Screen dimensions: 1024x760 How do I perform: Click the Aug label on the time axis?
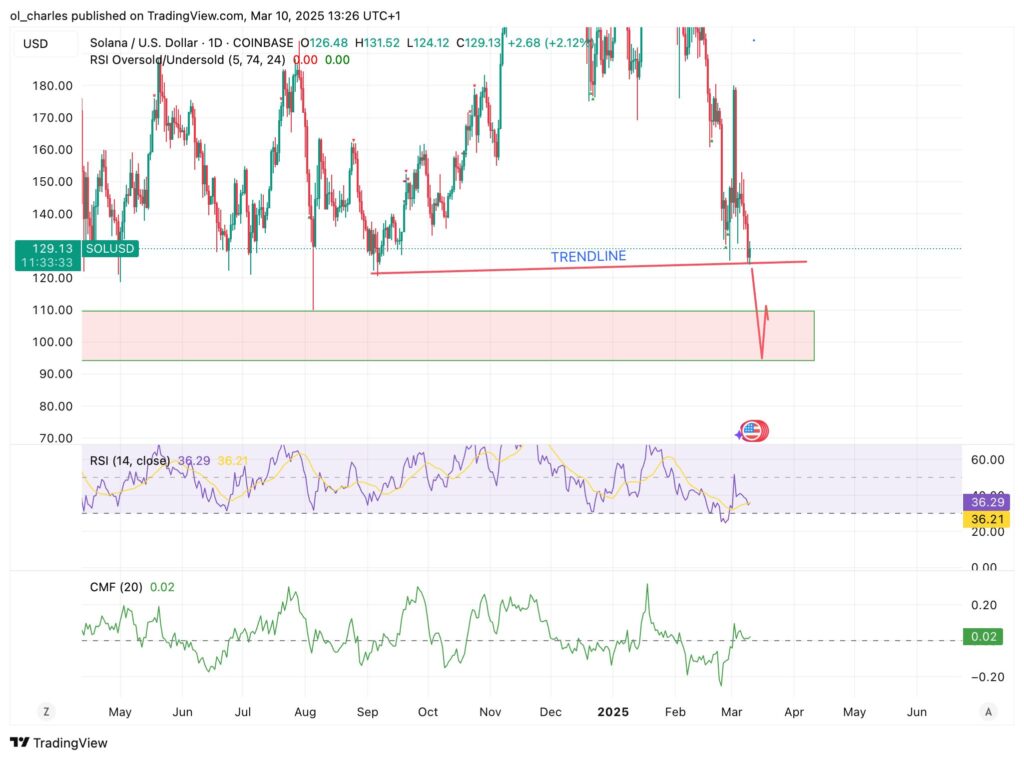306,712
